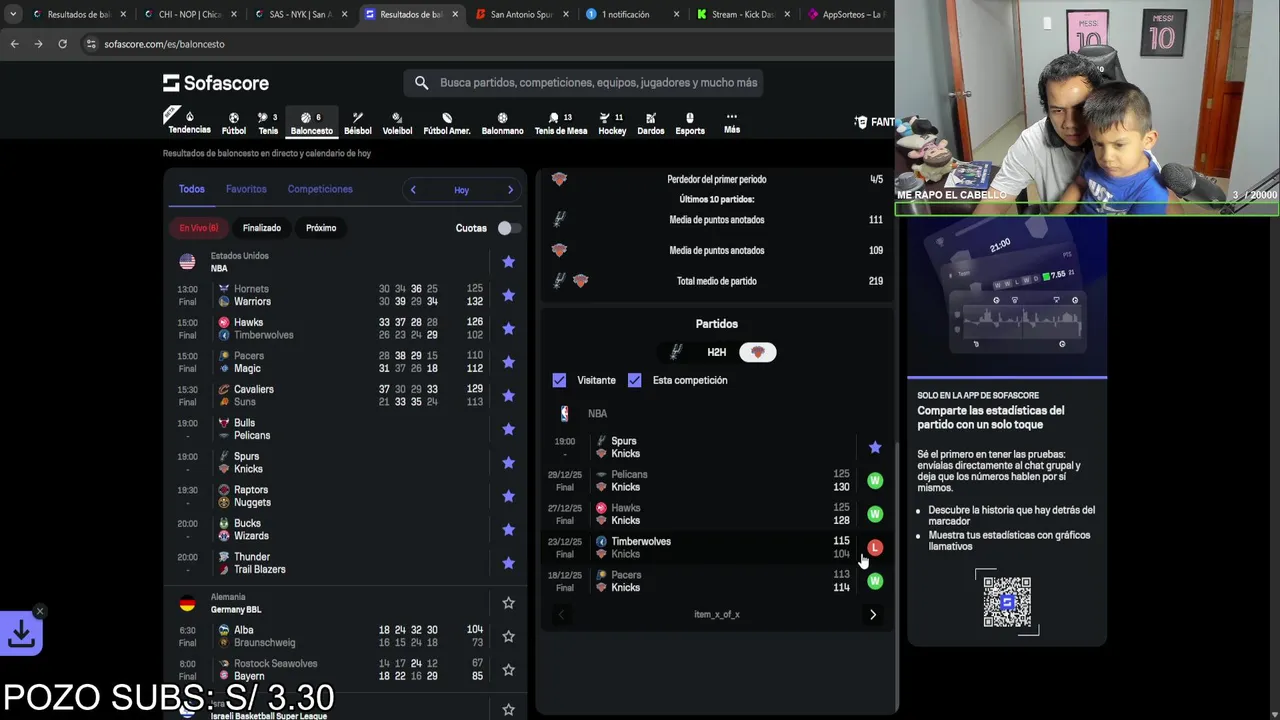This screenshot has height=720, width=1280.
Task: Toggle favorite star for NBA league
Action: 508,262
